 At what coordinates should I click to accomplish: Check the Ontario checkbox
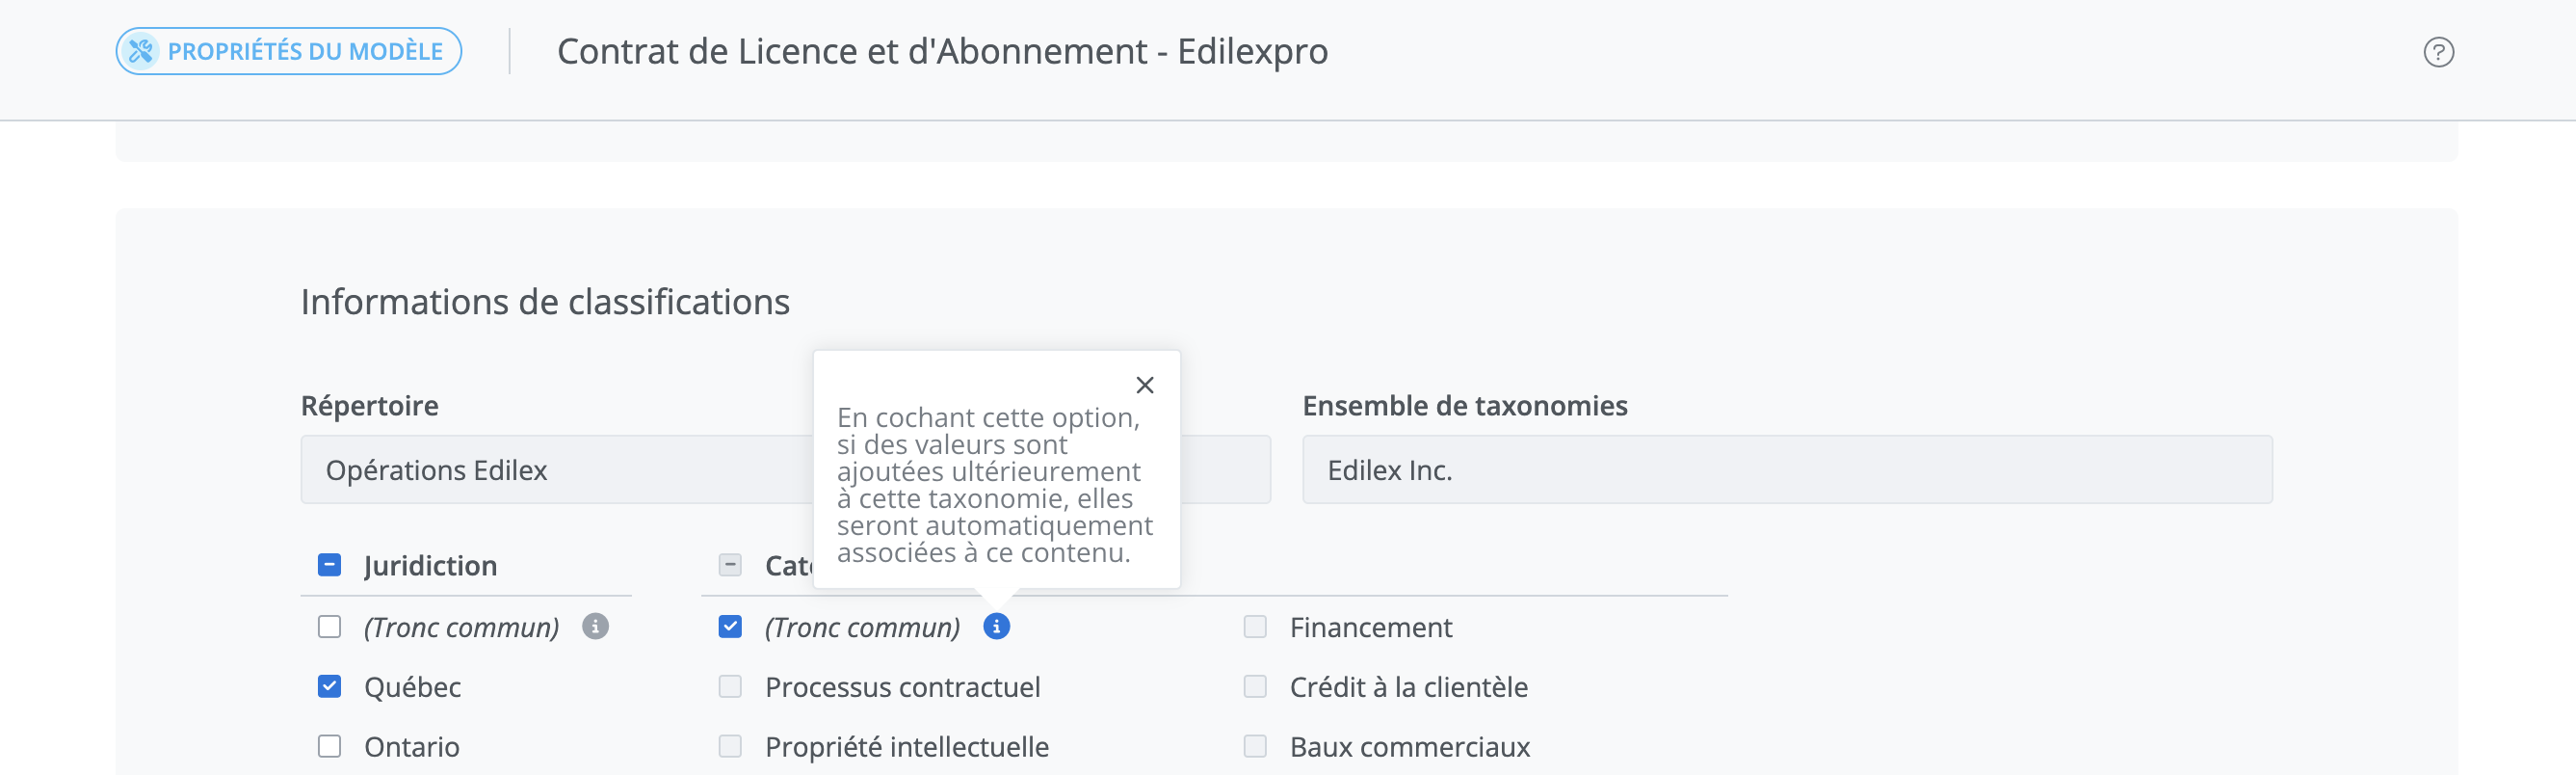[329, 747]
